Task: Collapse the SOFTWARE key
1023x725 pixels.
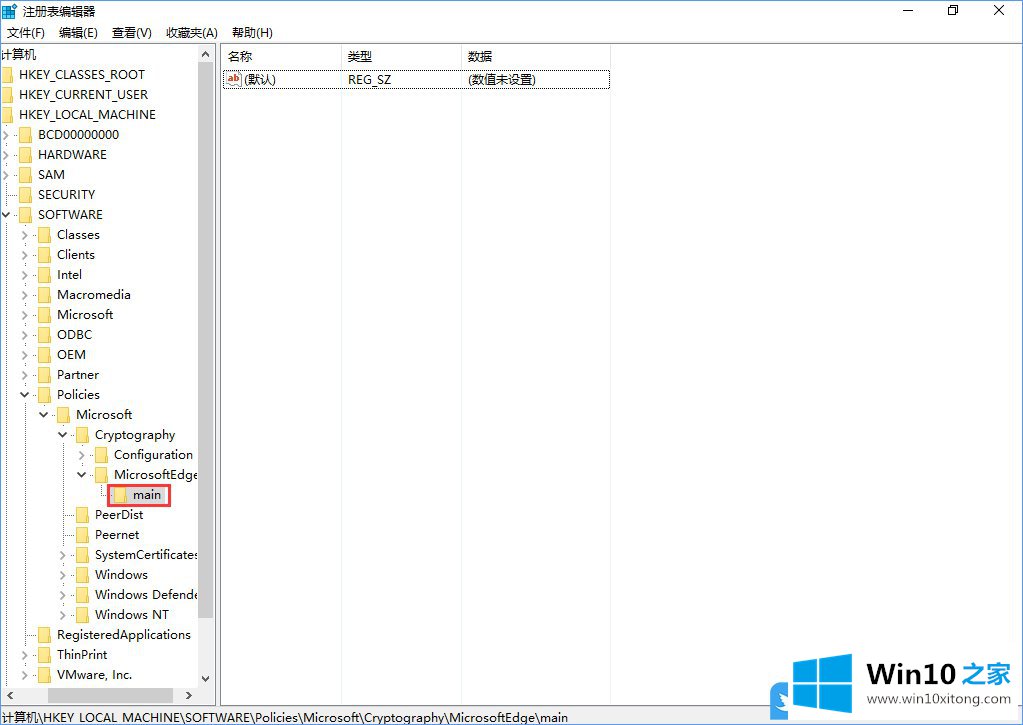Action: point(7,215)
